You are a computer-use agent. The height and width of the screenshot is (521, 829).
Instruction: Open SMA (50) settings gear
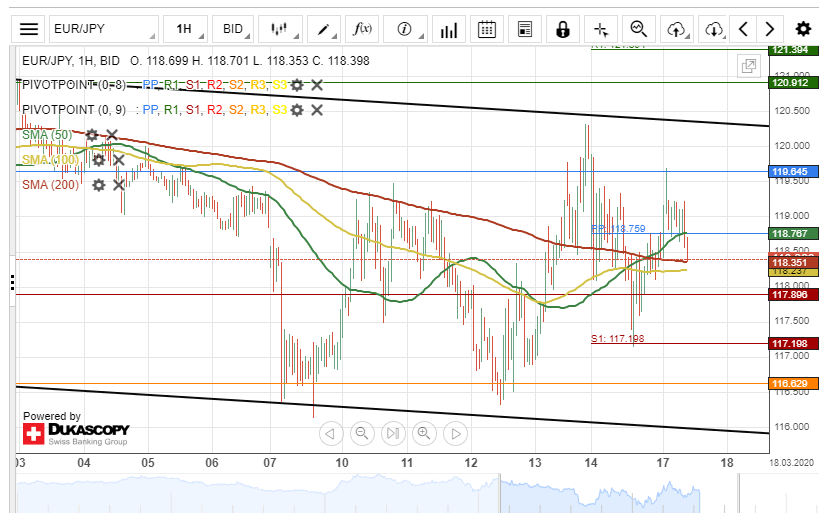[x=91, y=135]
